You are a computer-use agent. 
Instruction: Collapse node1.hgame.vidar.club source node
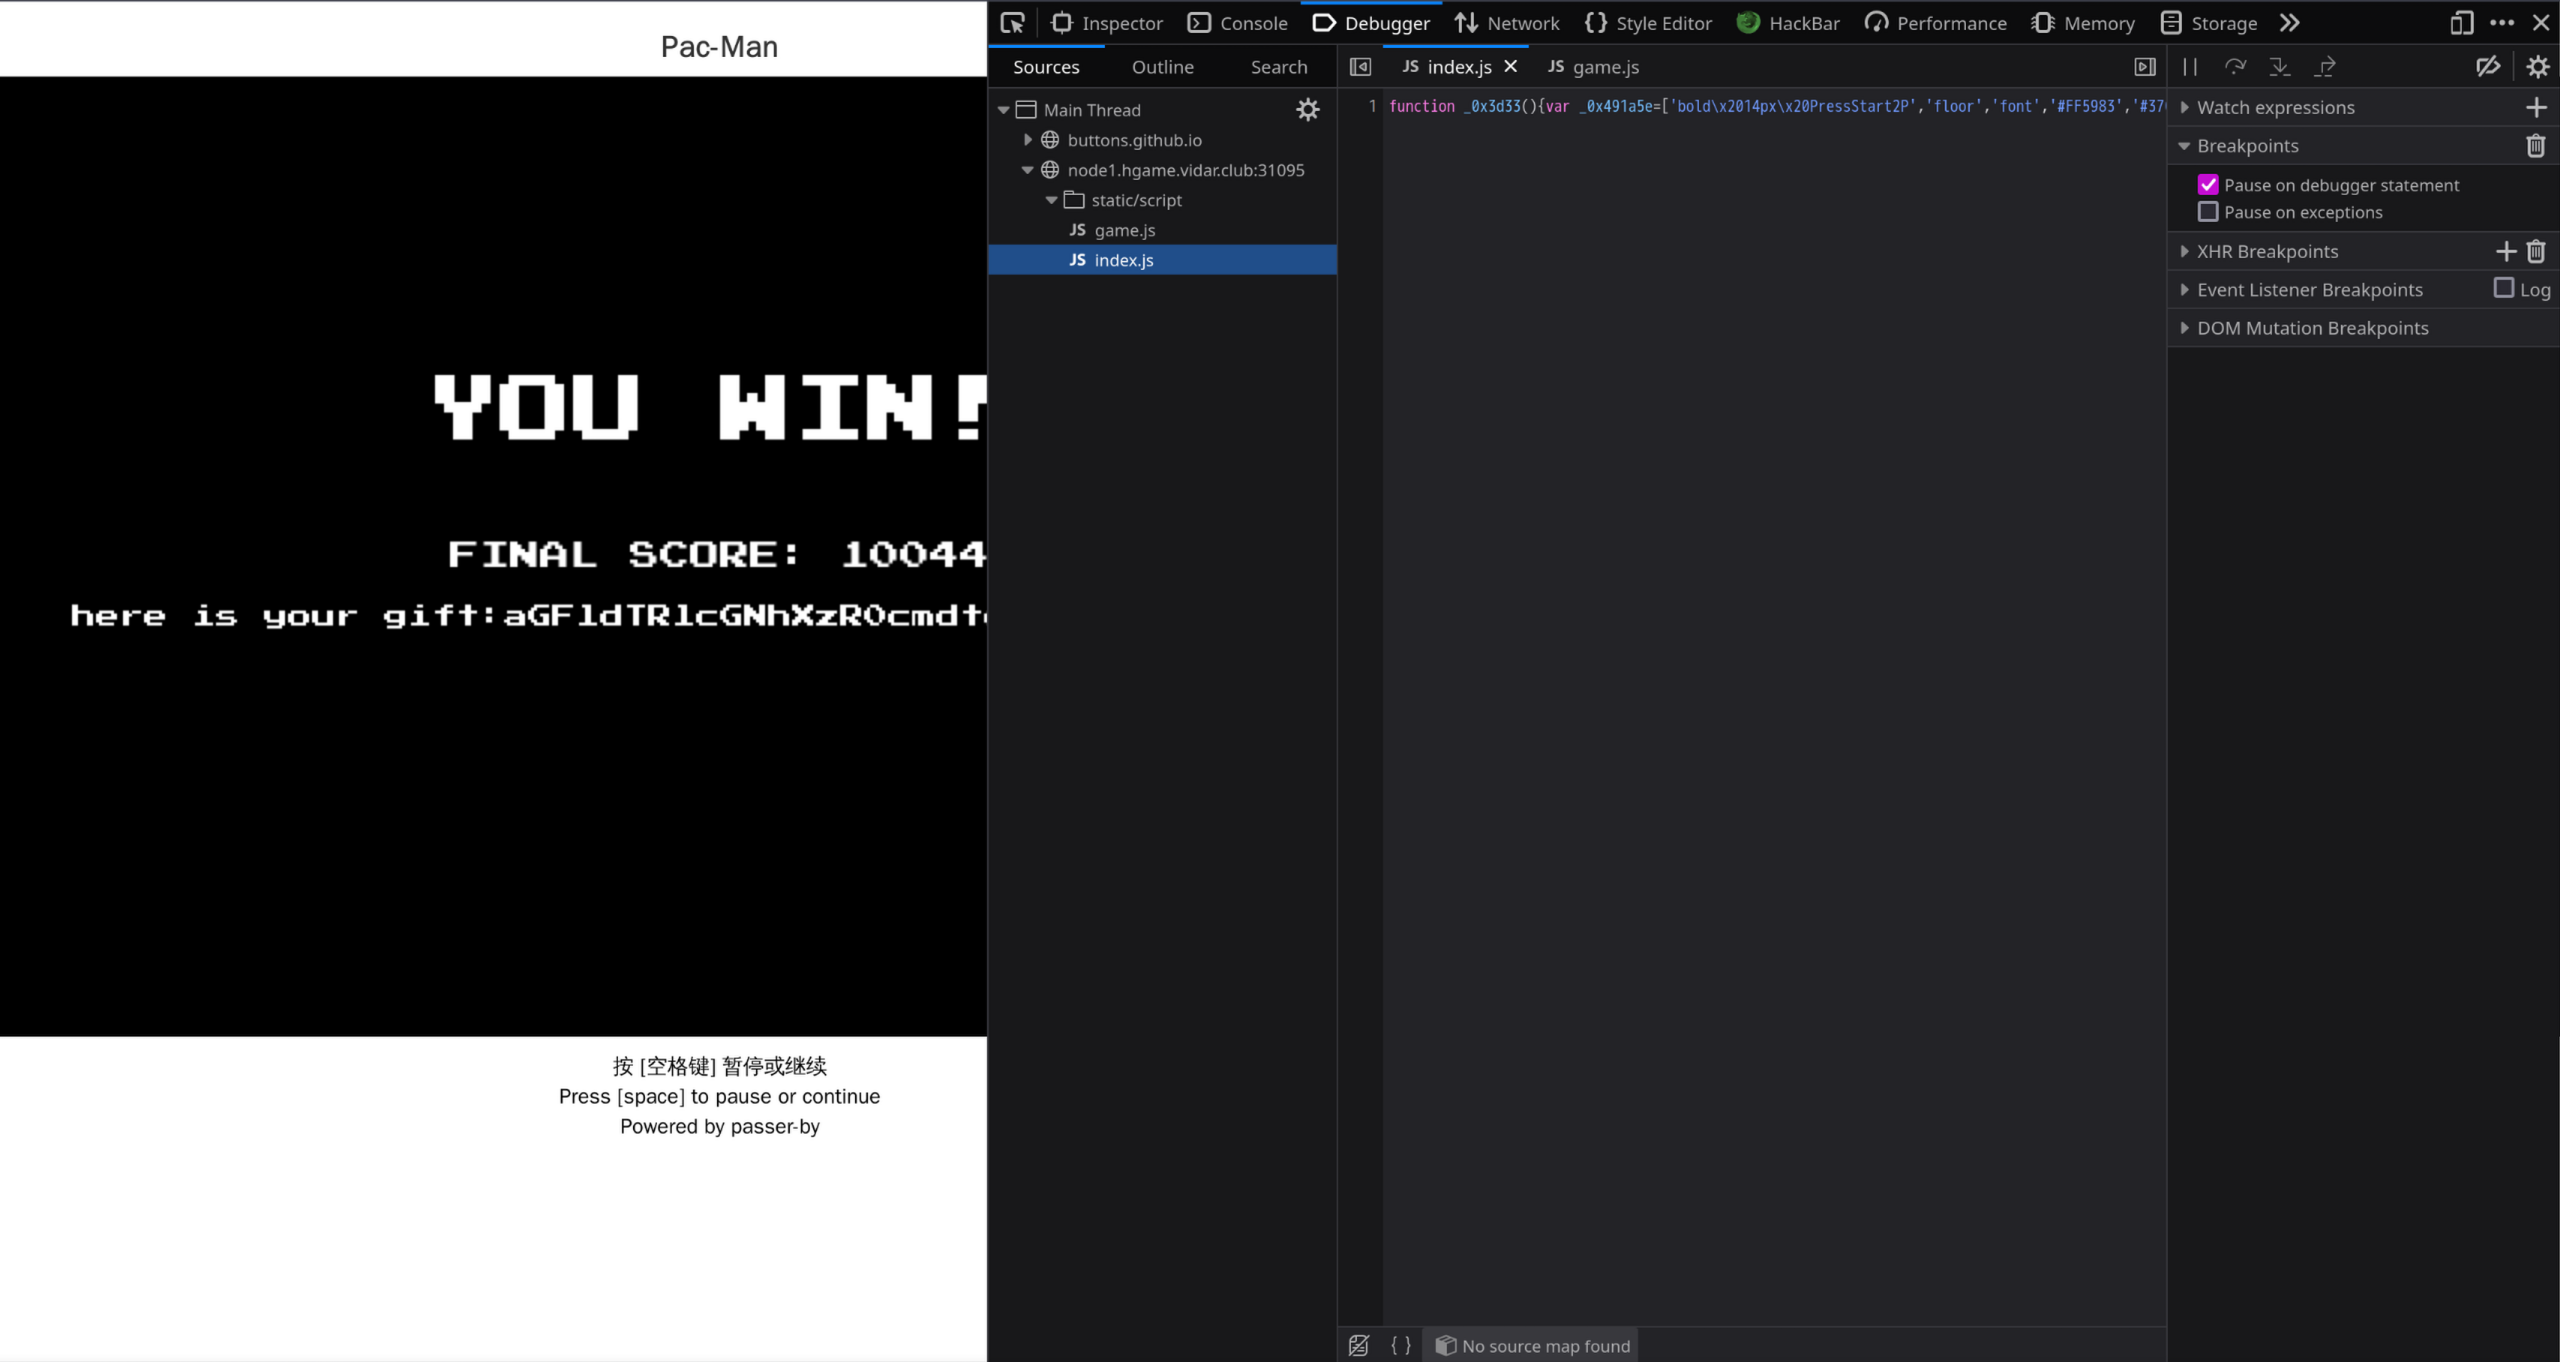[x=1027, y=170]
